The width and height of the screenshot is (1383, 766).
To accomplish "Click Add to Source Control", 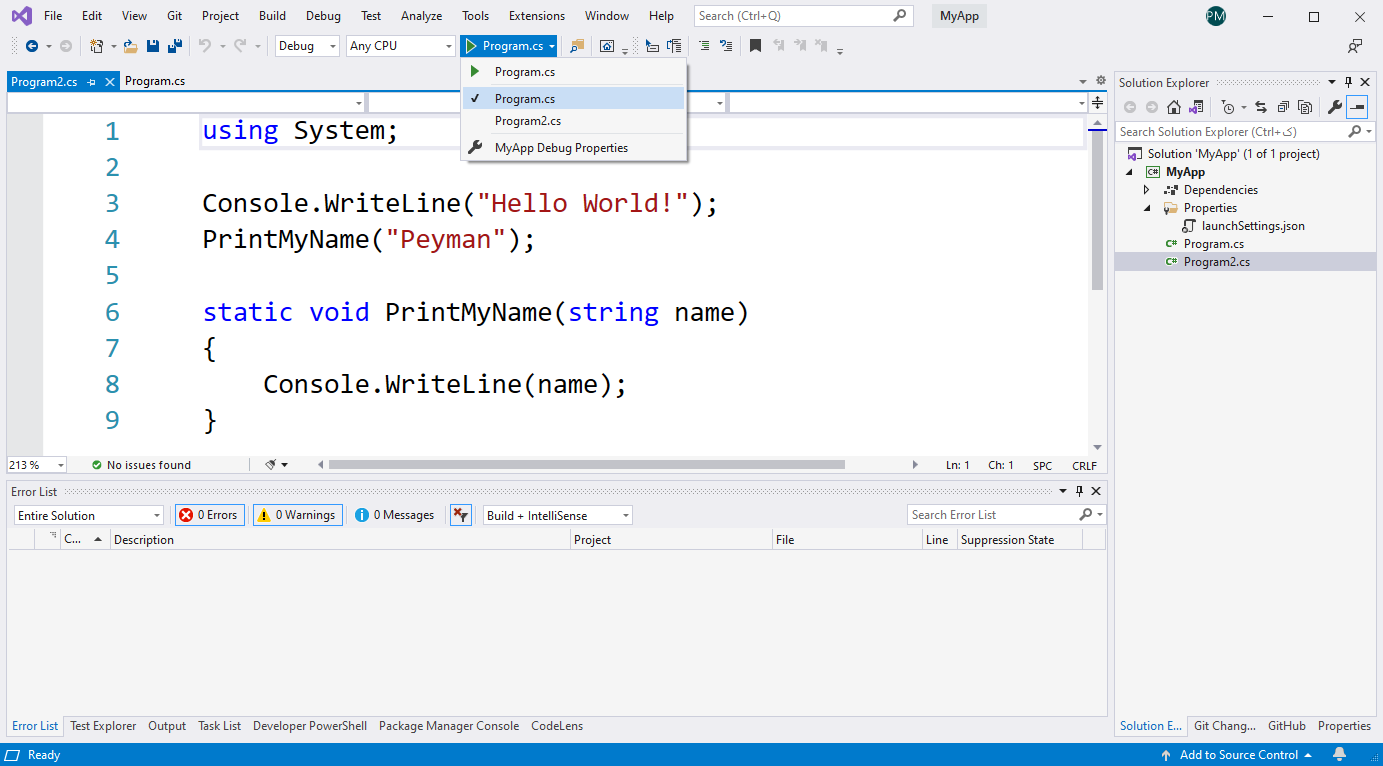I will coord(1238,755).
